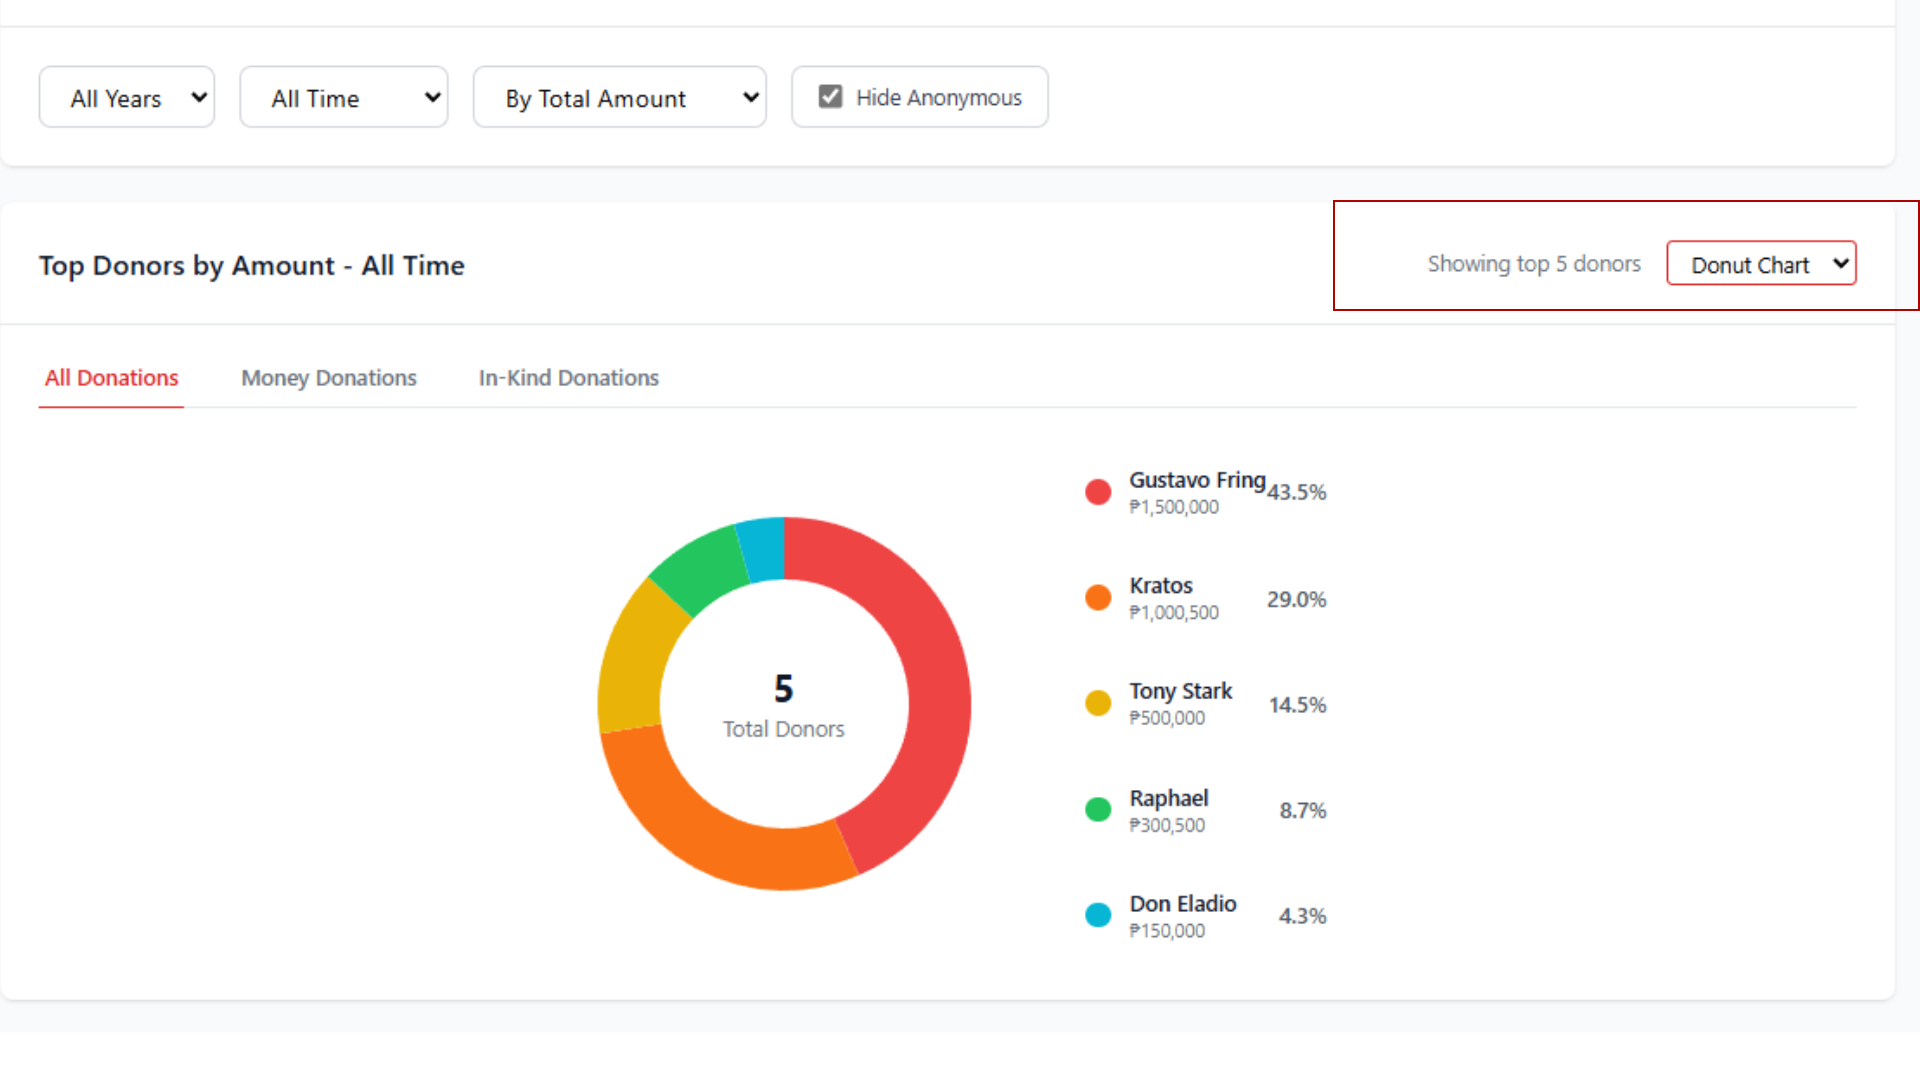Click the yellow Tony Stark legend dot
This screenshot has height=1080, width=1920.
click(x=1098, y=704)
